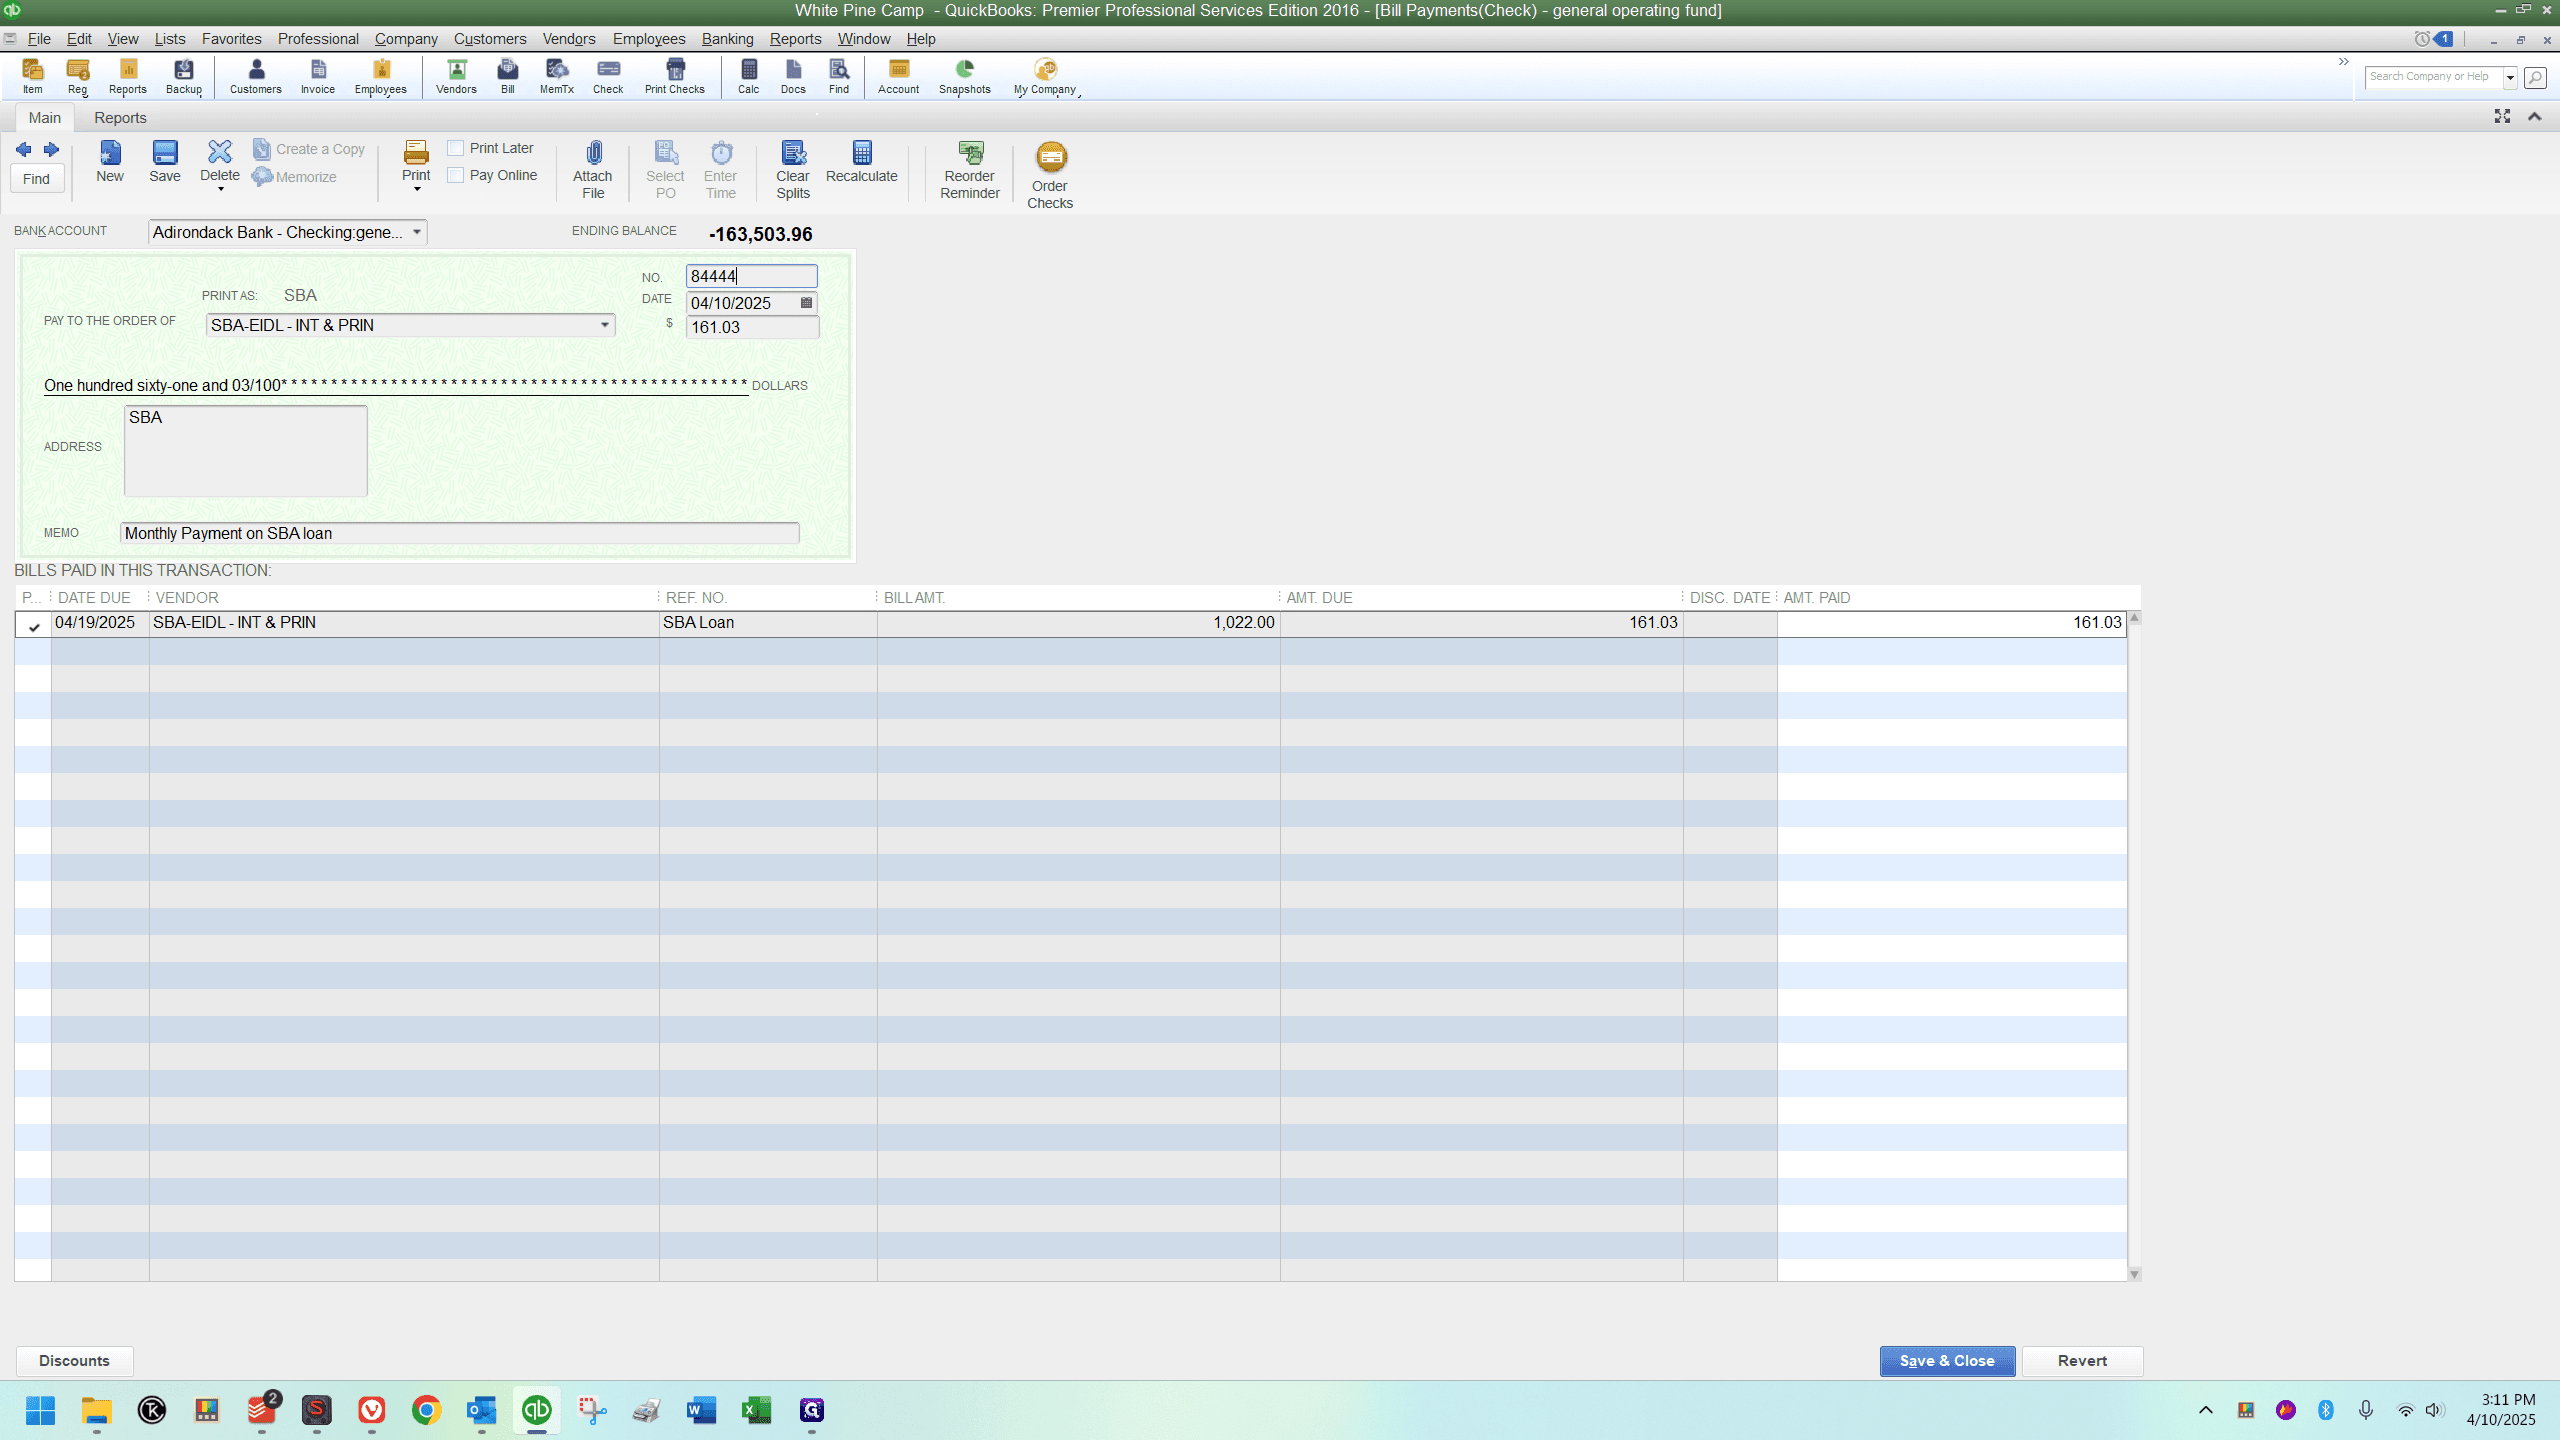Open the Print dropdown arrow
This screenshot has height=1440, width=2560.
(417, 189)
